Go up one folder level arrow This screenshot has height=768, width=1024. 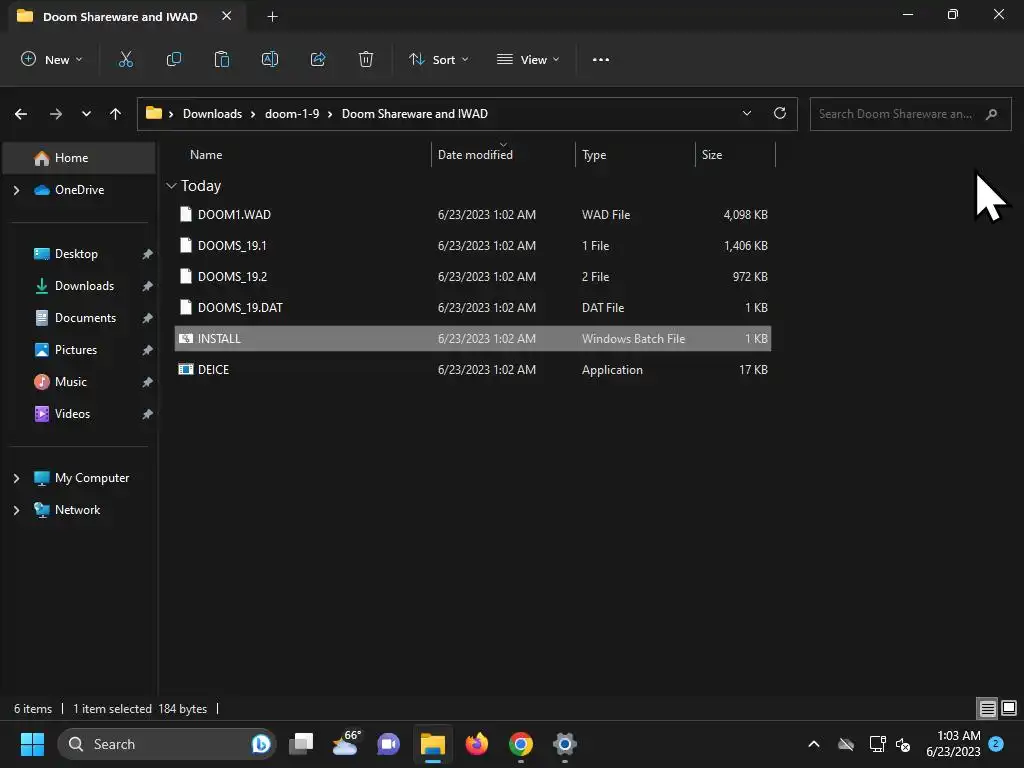(x=116, y=114)
